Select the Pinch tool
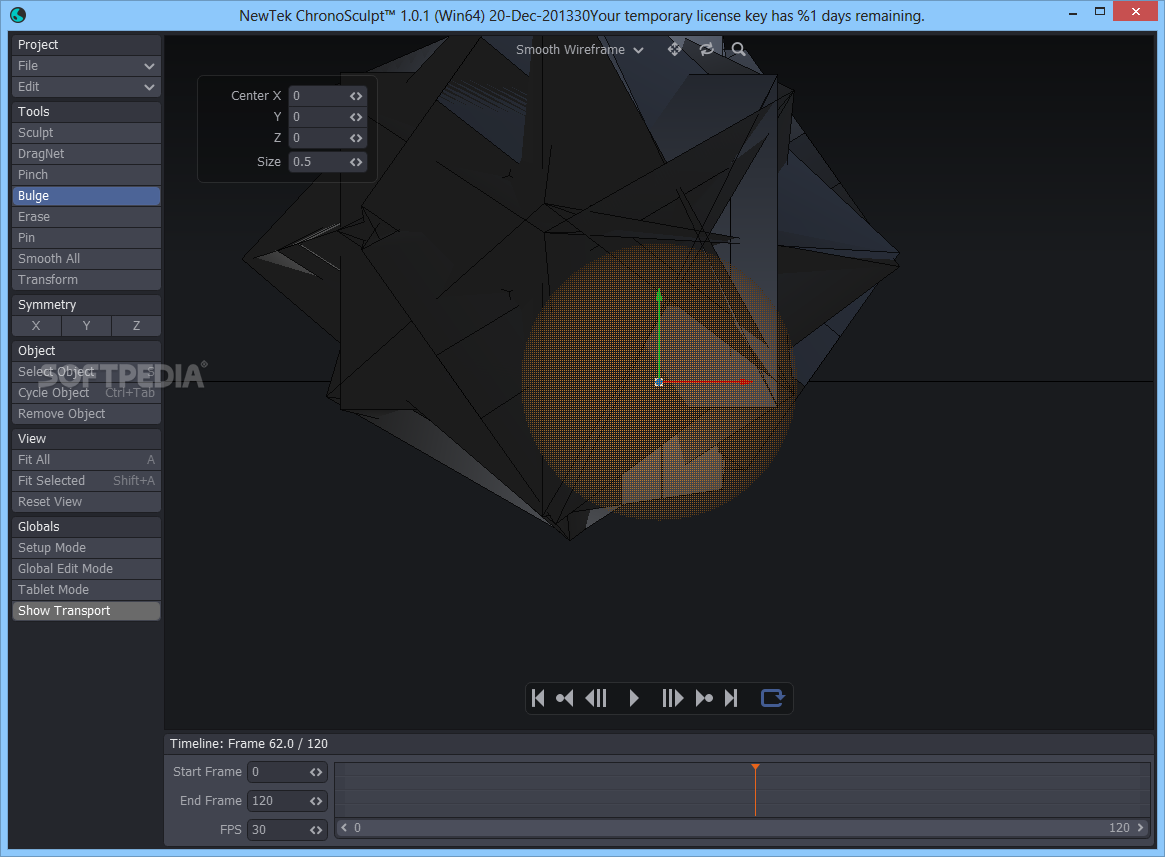Image resolution: width=1165 pixels, height=857 pixels. 86,175
